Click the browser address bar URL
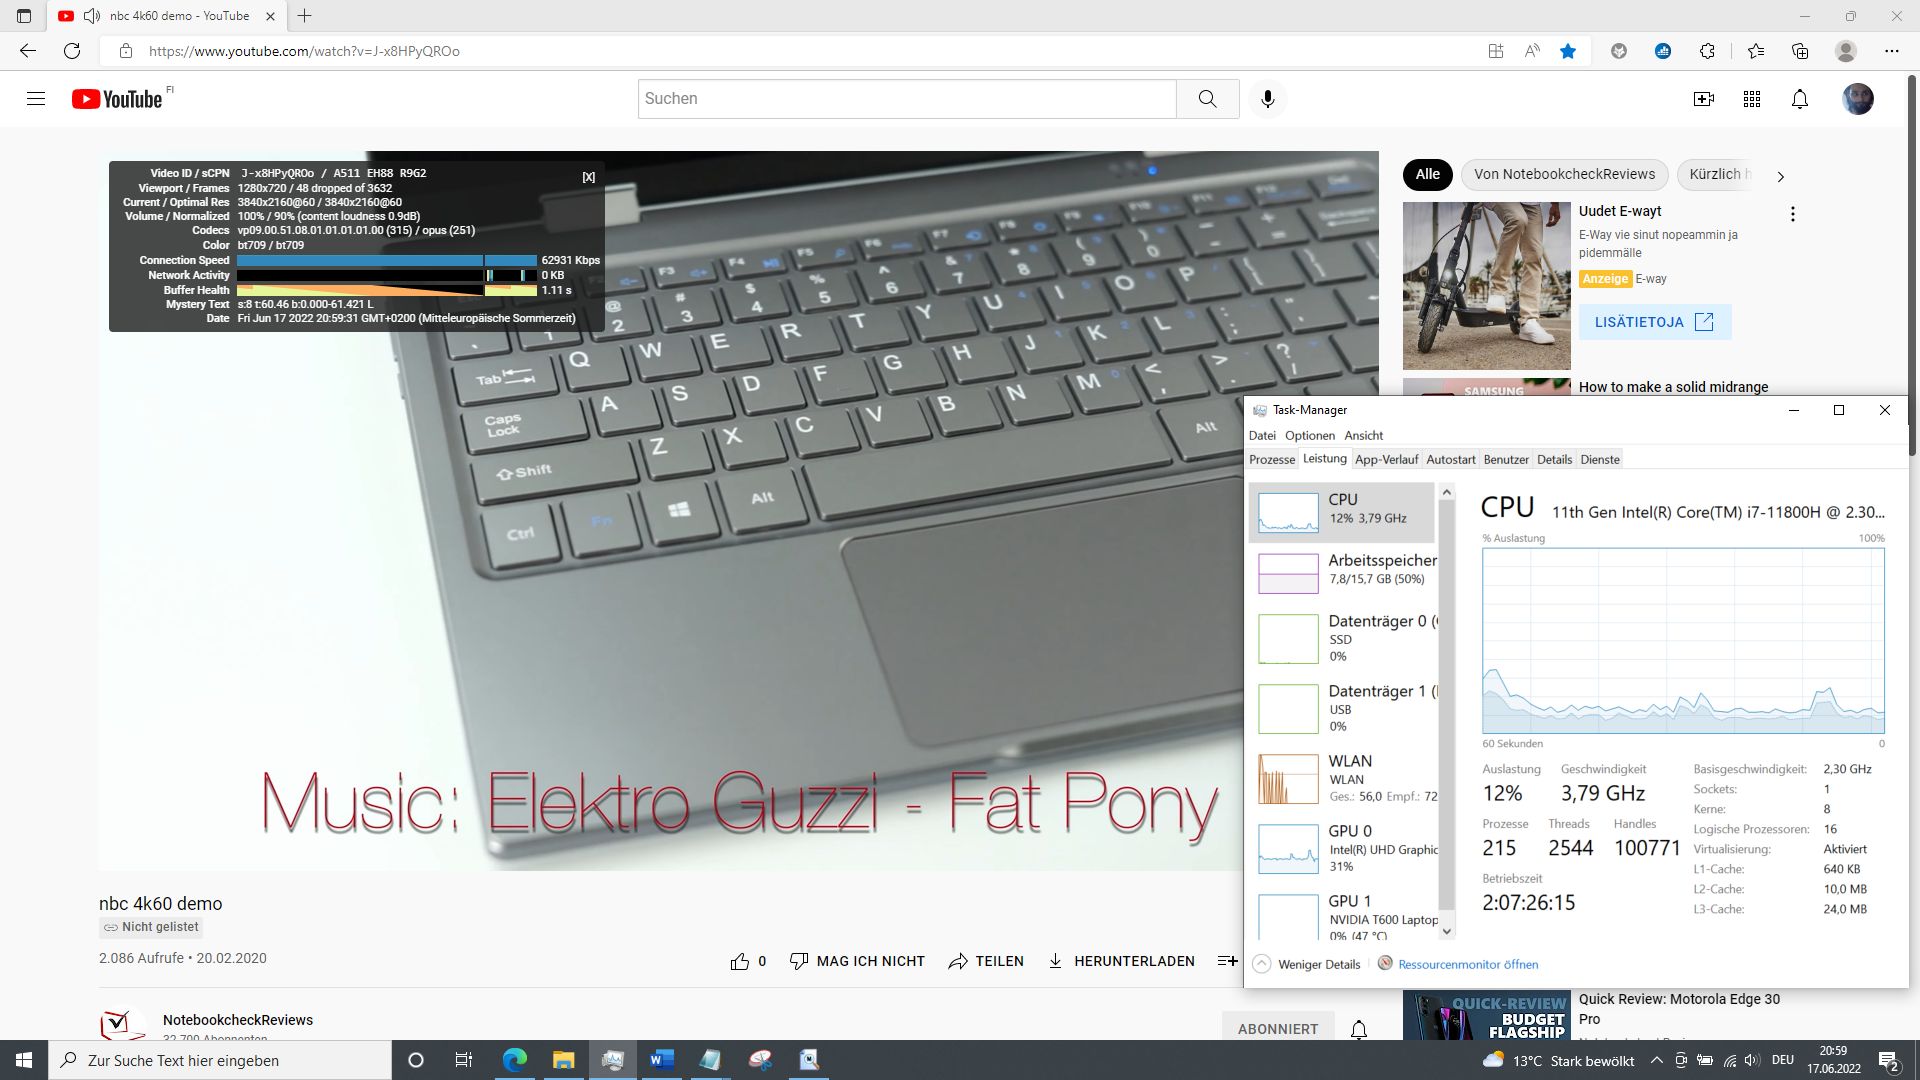Screen dimensions: 1920x1080 (304, 51)
